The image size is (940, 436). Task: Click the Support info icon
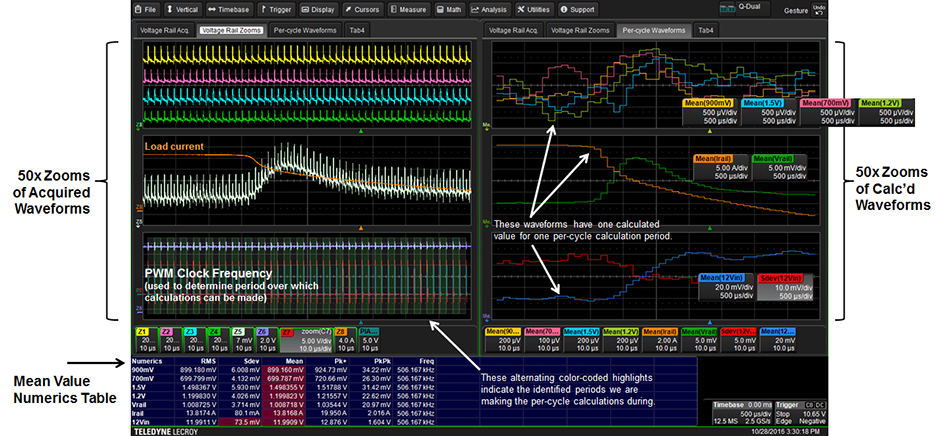point(564,9)
